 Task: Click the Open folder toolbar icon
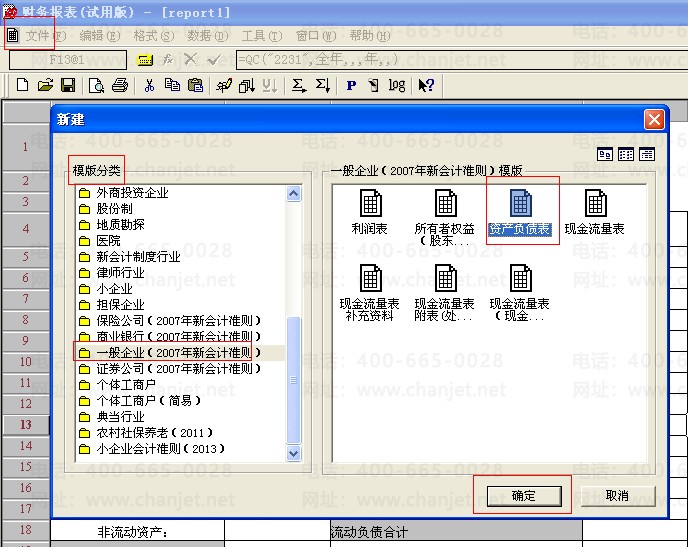[45, 85]
